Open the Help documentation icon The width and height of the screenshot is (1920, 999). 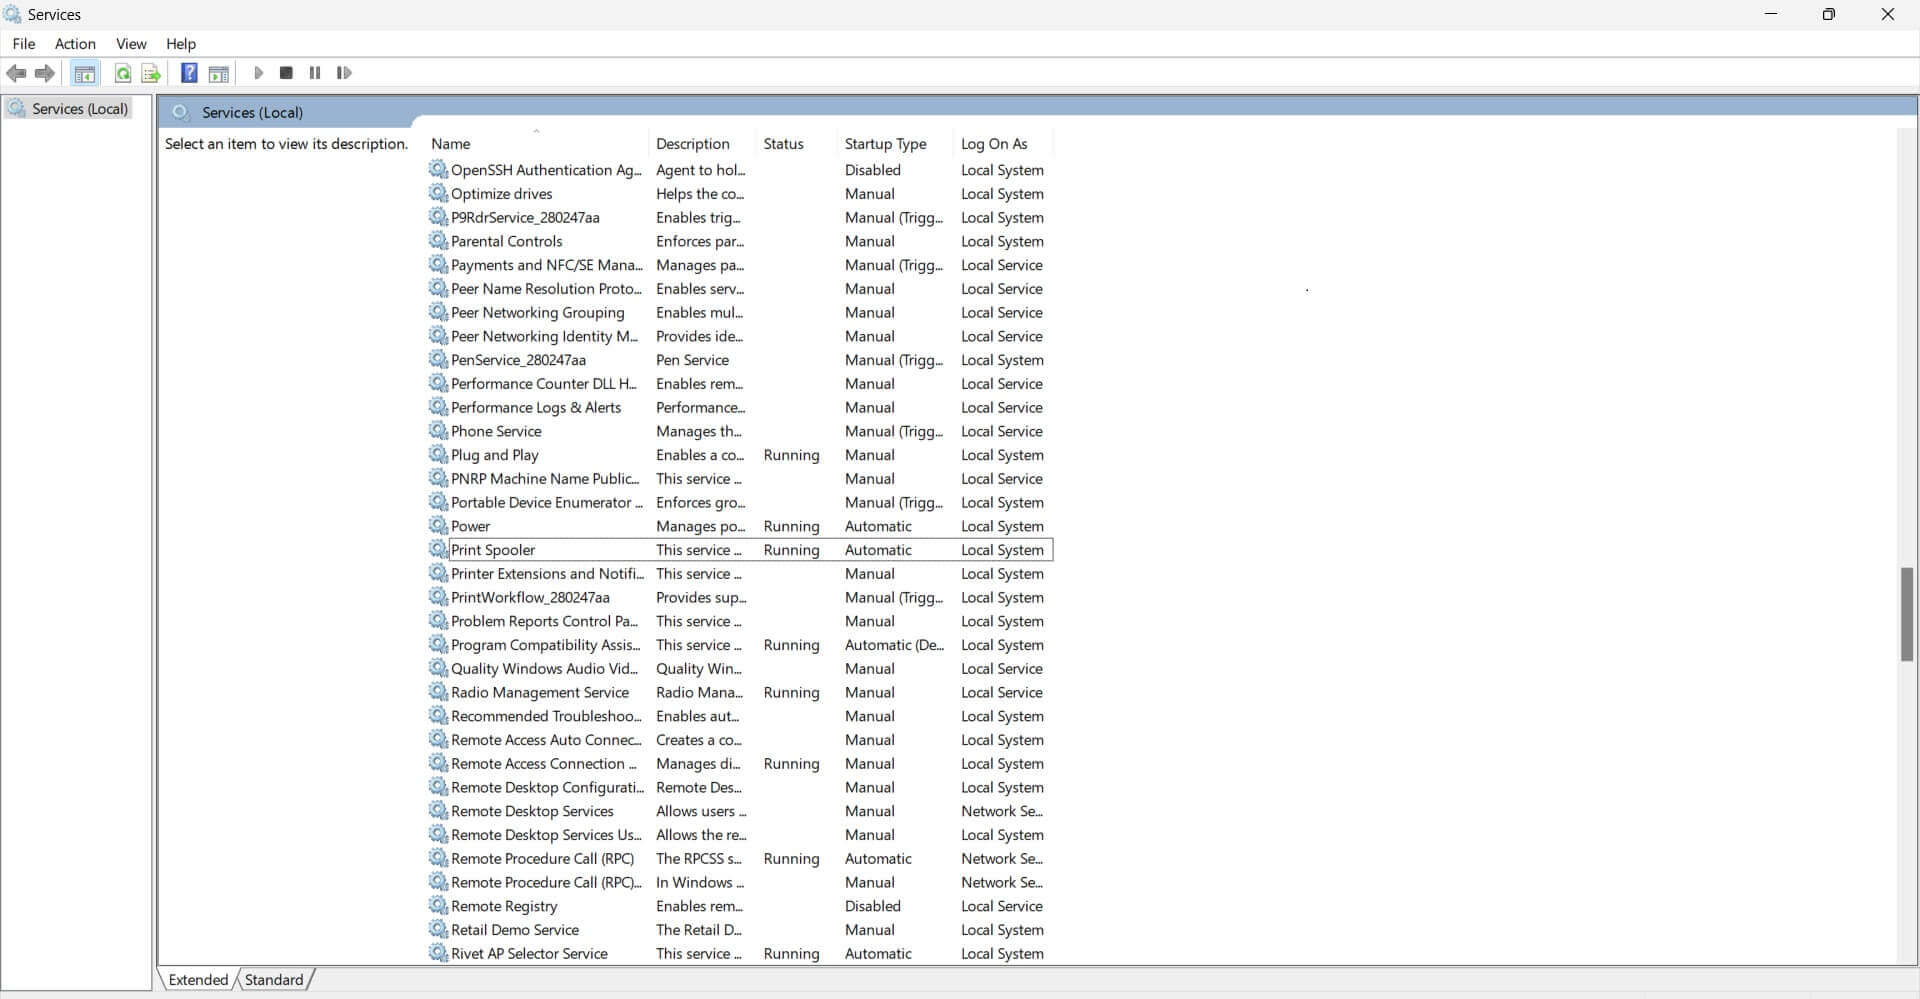[189, 73]
